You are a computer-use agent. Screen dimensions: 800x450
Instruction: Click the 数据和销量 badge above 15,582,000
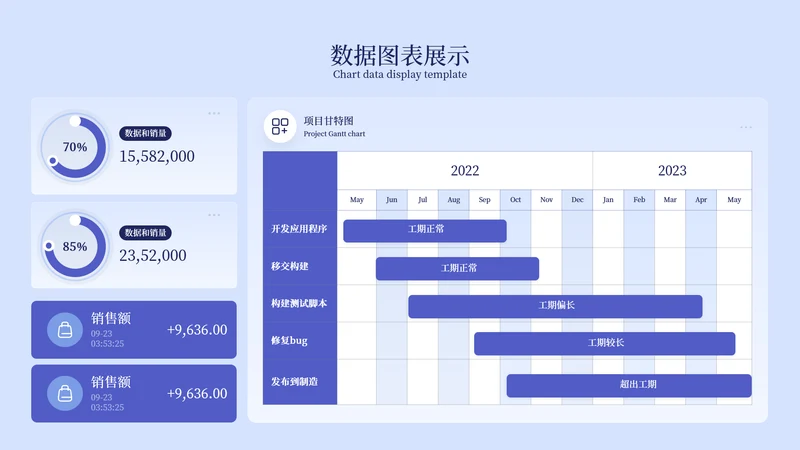coord(145,133)
